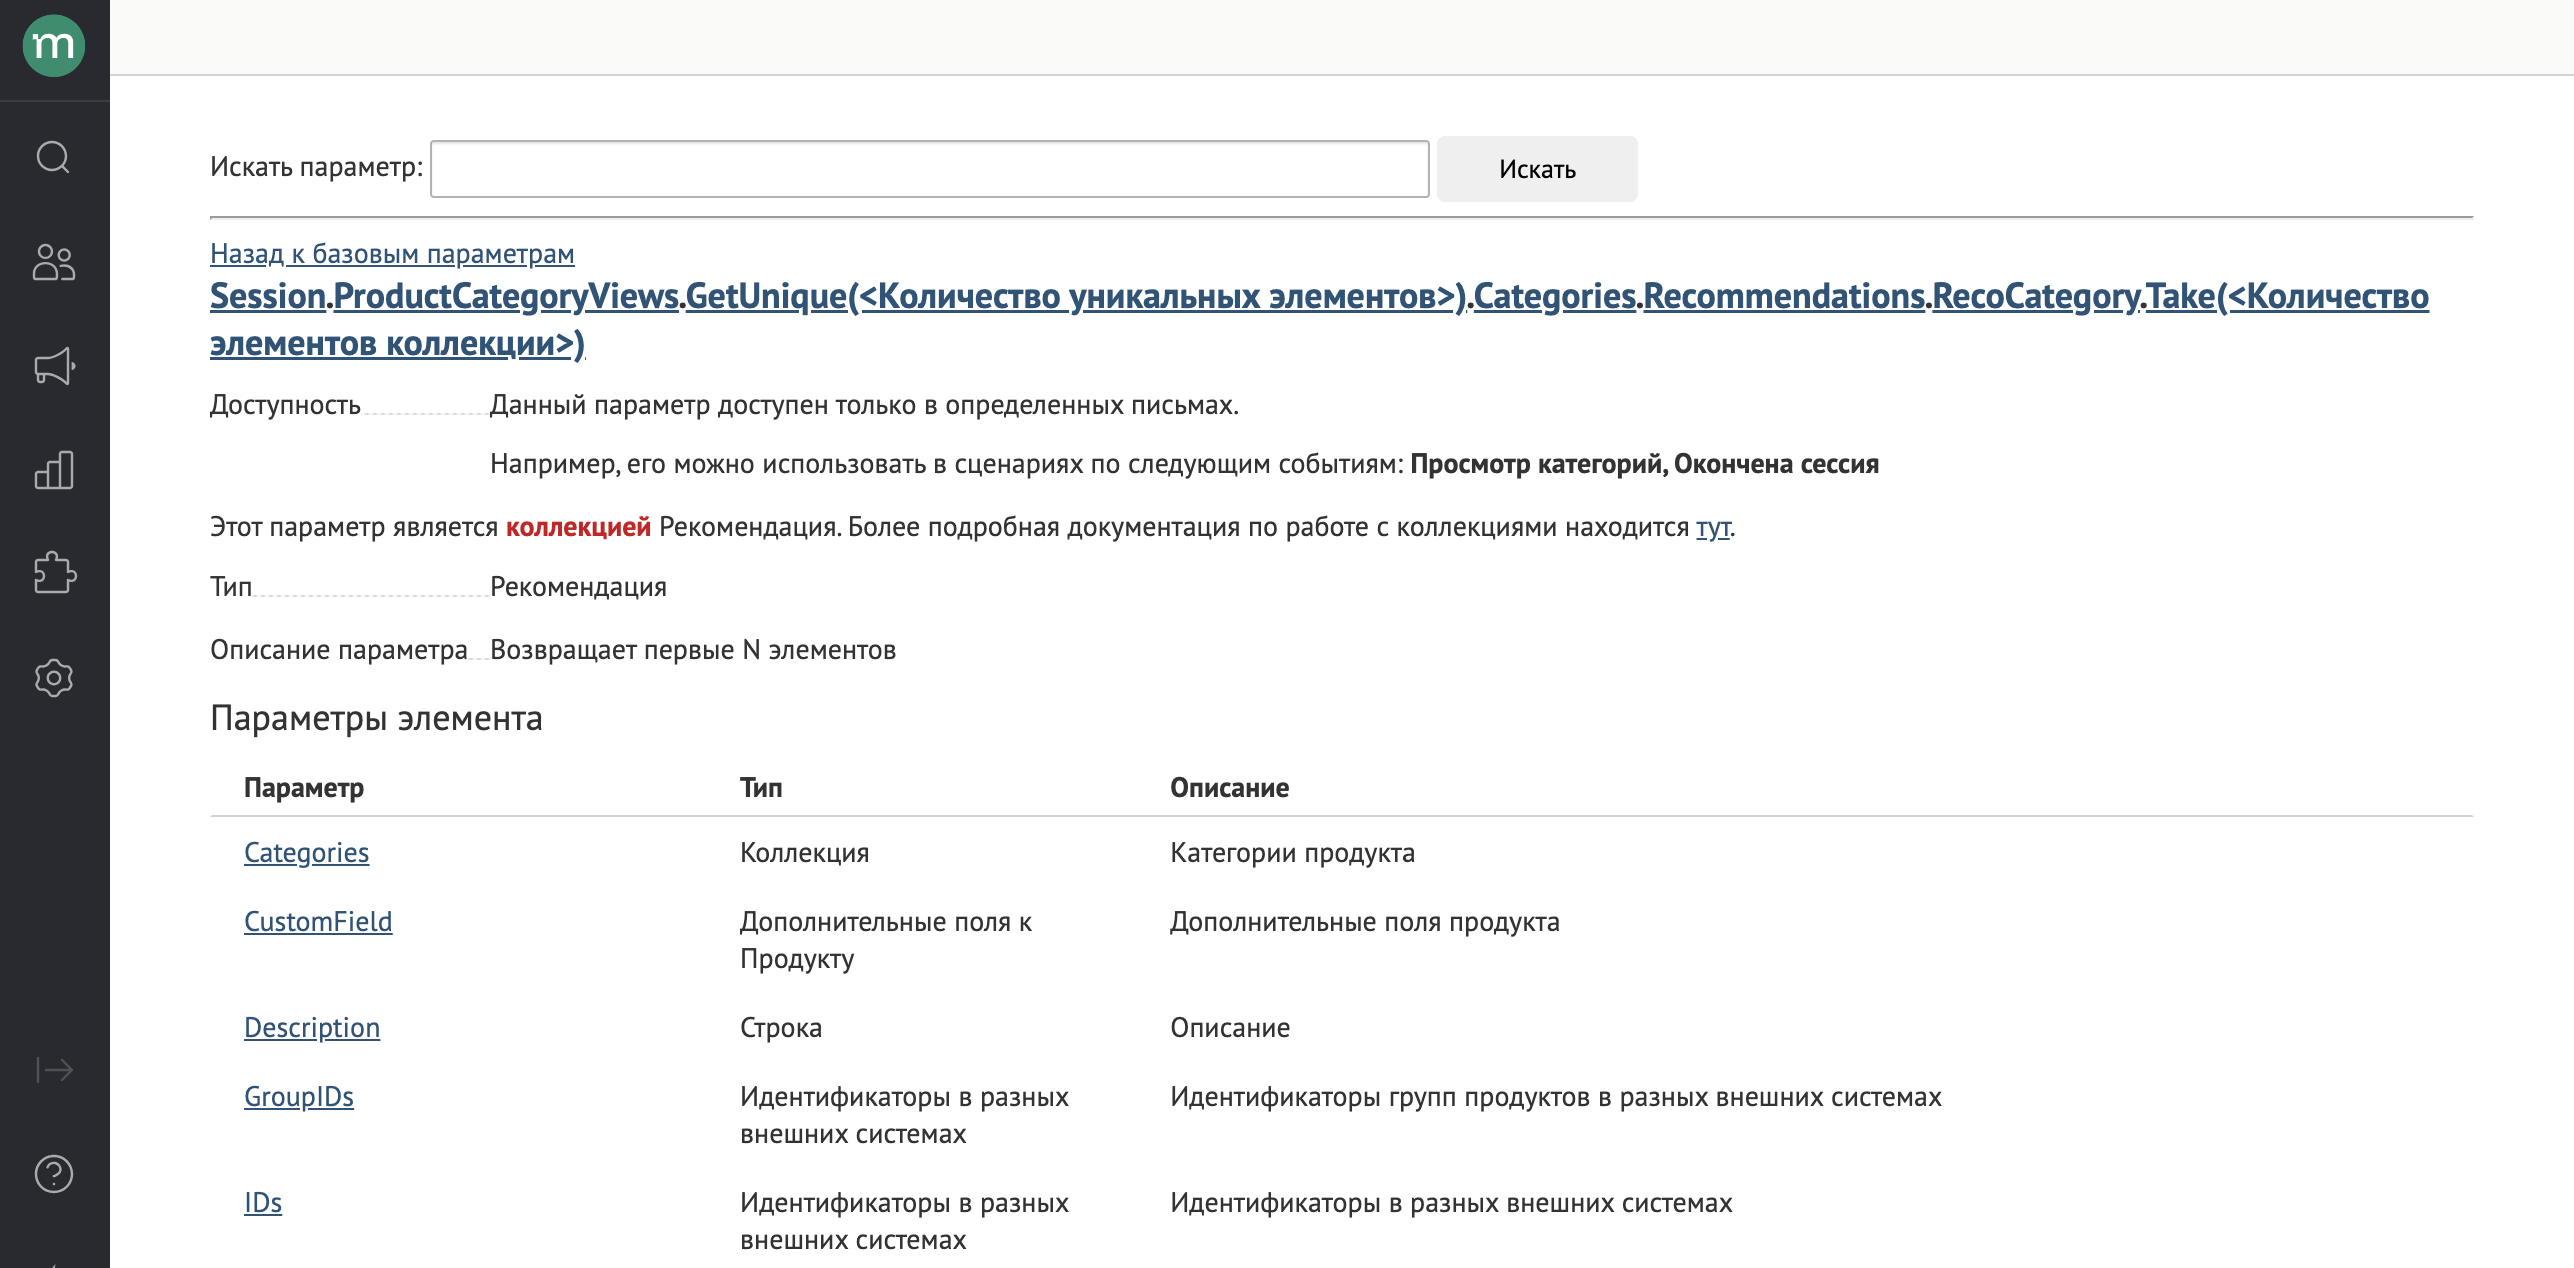Expand sidebar with the arrow icon
This screenshot has width=2574, height=1268.
coord(54,1070)
